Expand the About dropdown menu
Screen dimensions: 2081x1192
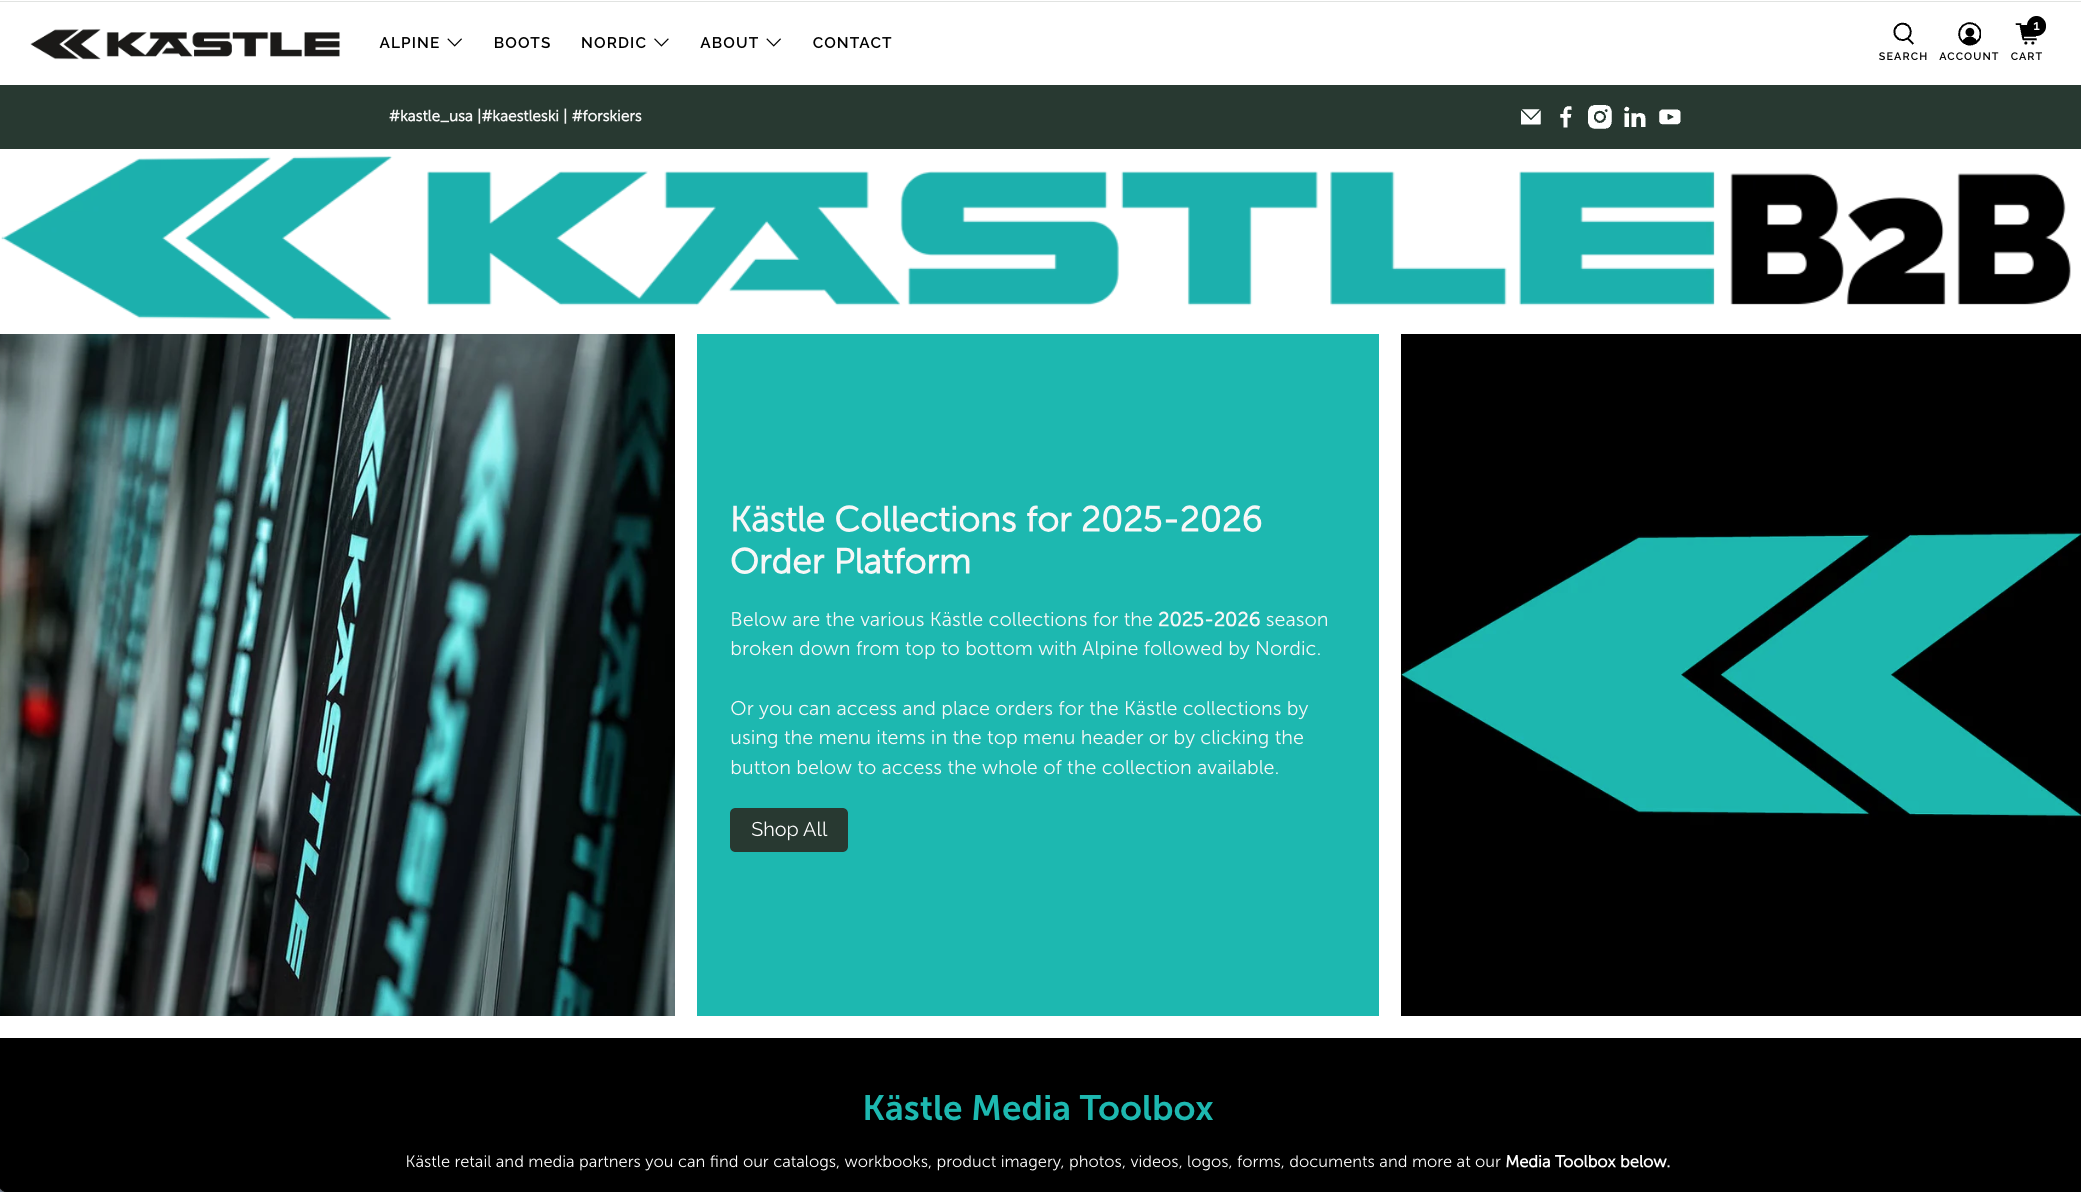(740, 43)
